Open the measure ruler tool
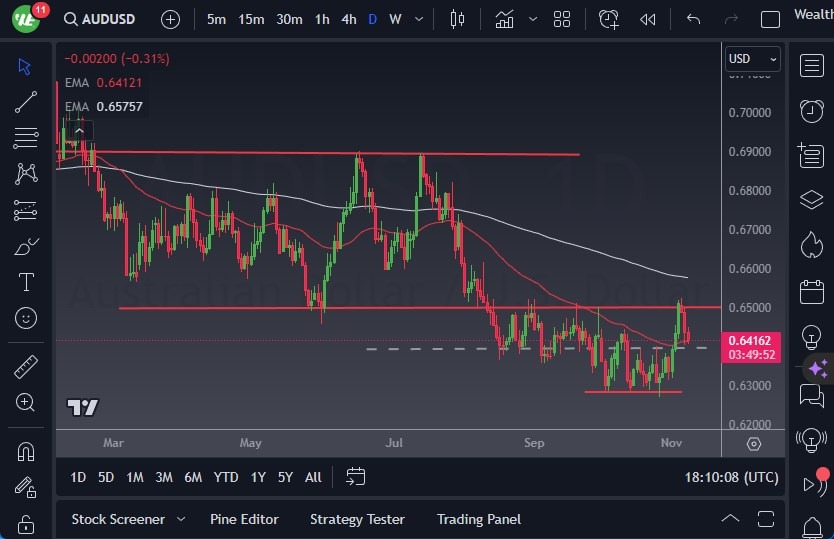 point(26,367)
